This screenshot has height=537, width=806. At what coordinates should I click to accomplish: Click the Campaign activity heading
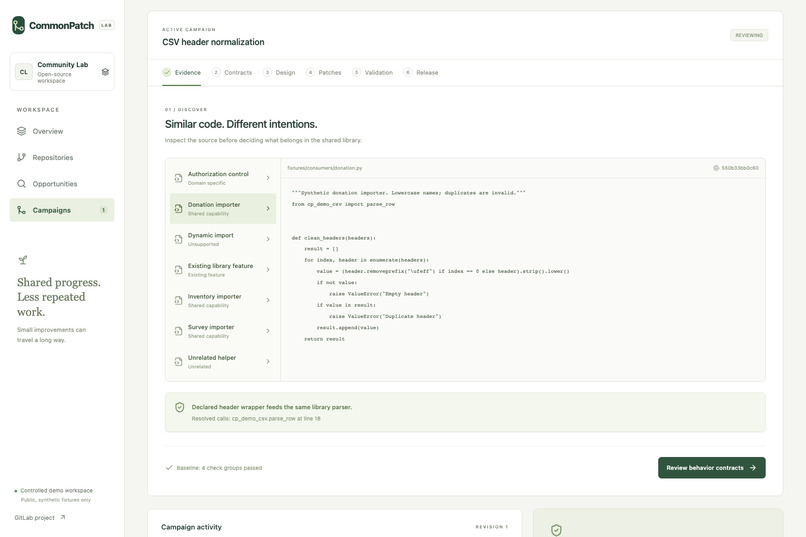click(x=191, y=527)
